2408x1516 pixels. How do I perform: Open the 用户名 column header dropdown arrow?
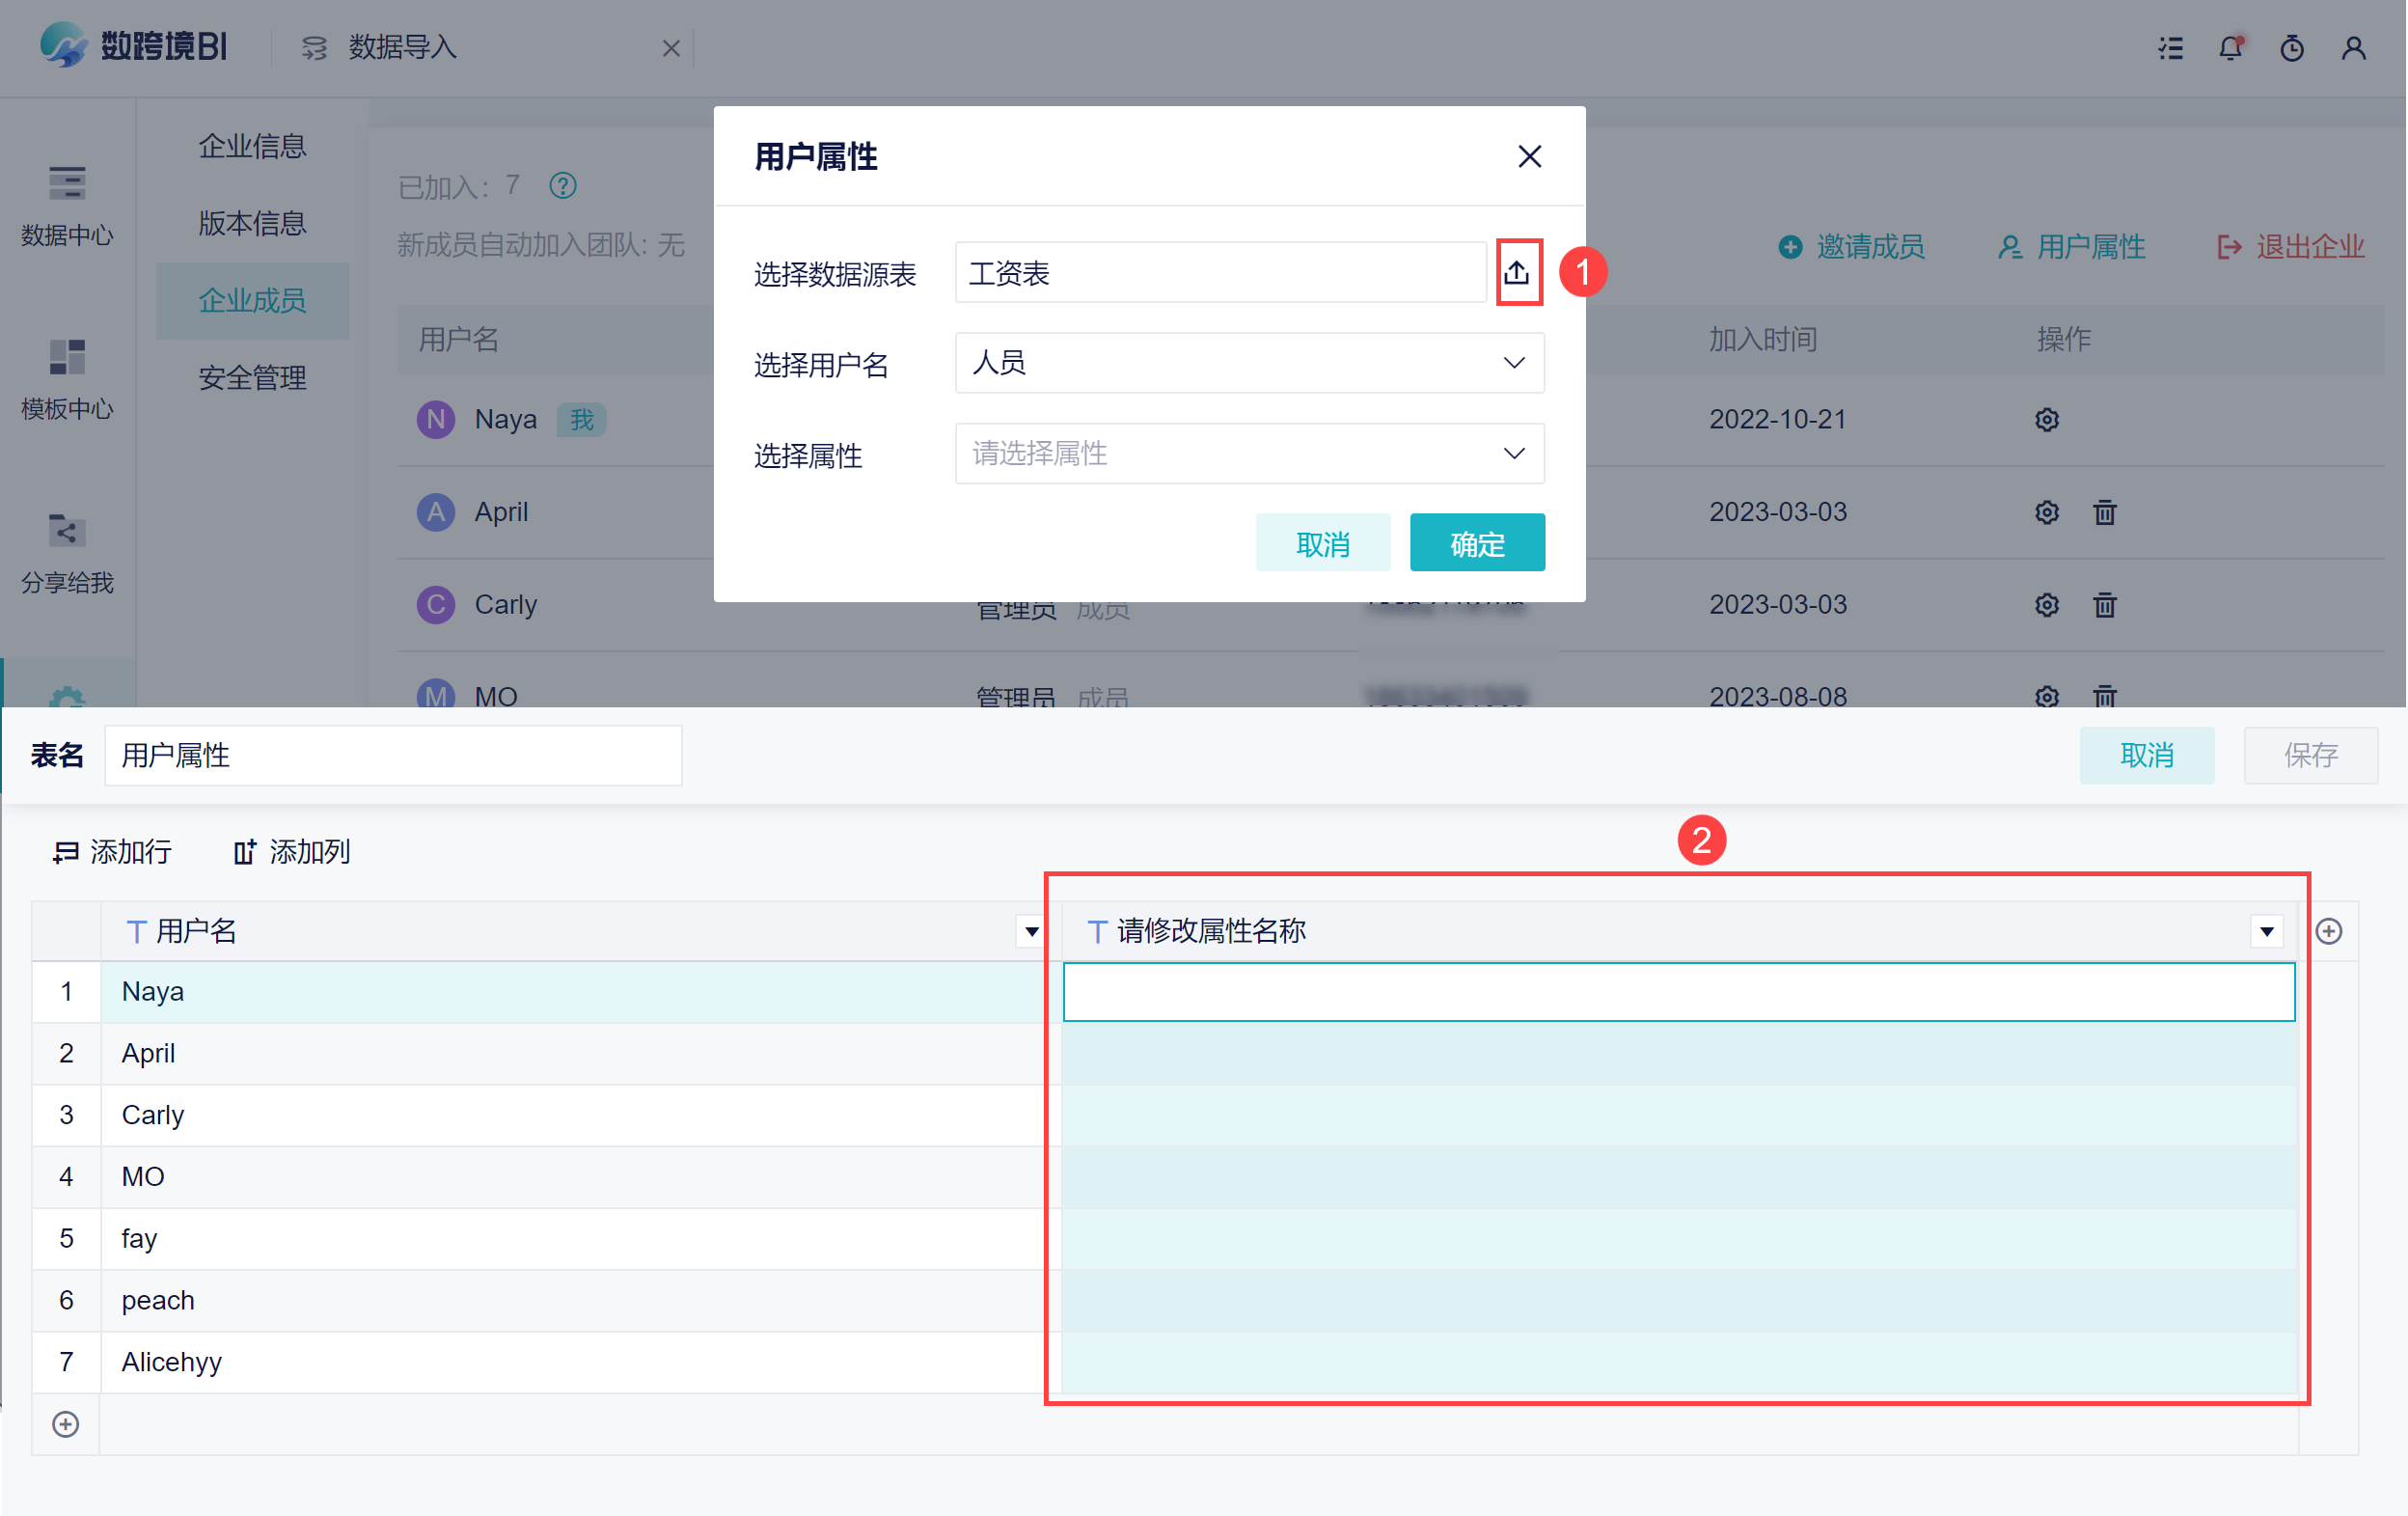(1031, 932)
